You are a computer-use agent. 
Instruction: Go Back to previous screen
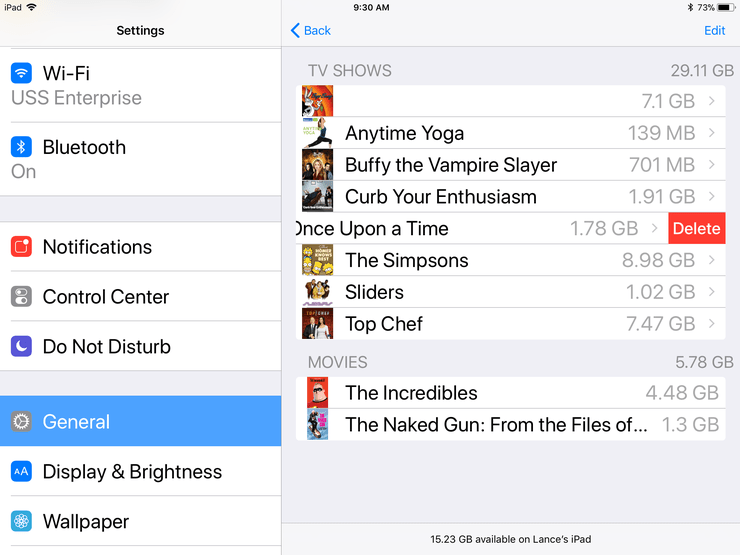(311, 30)
